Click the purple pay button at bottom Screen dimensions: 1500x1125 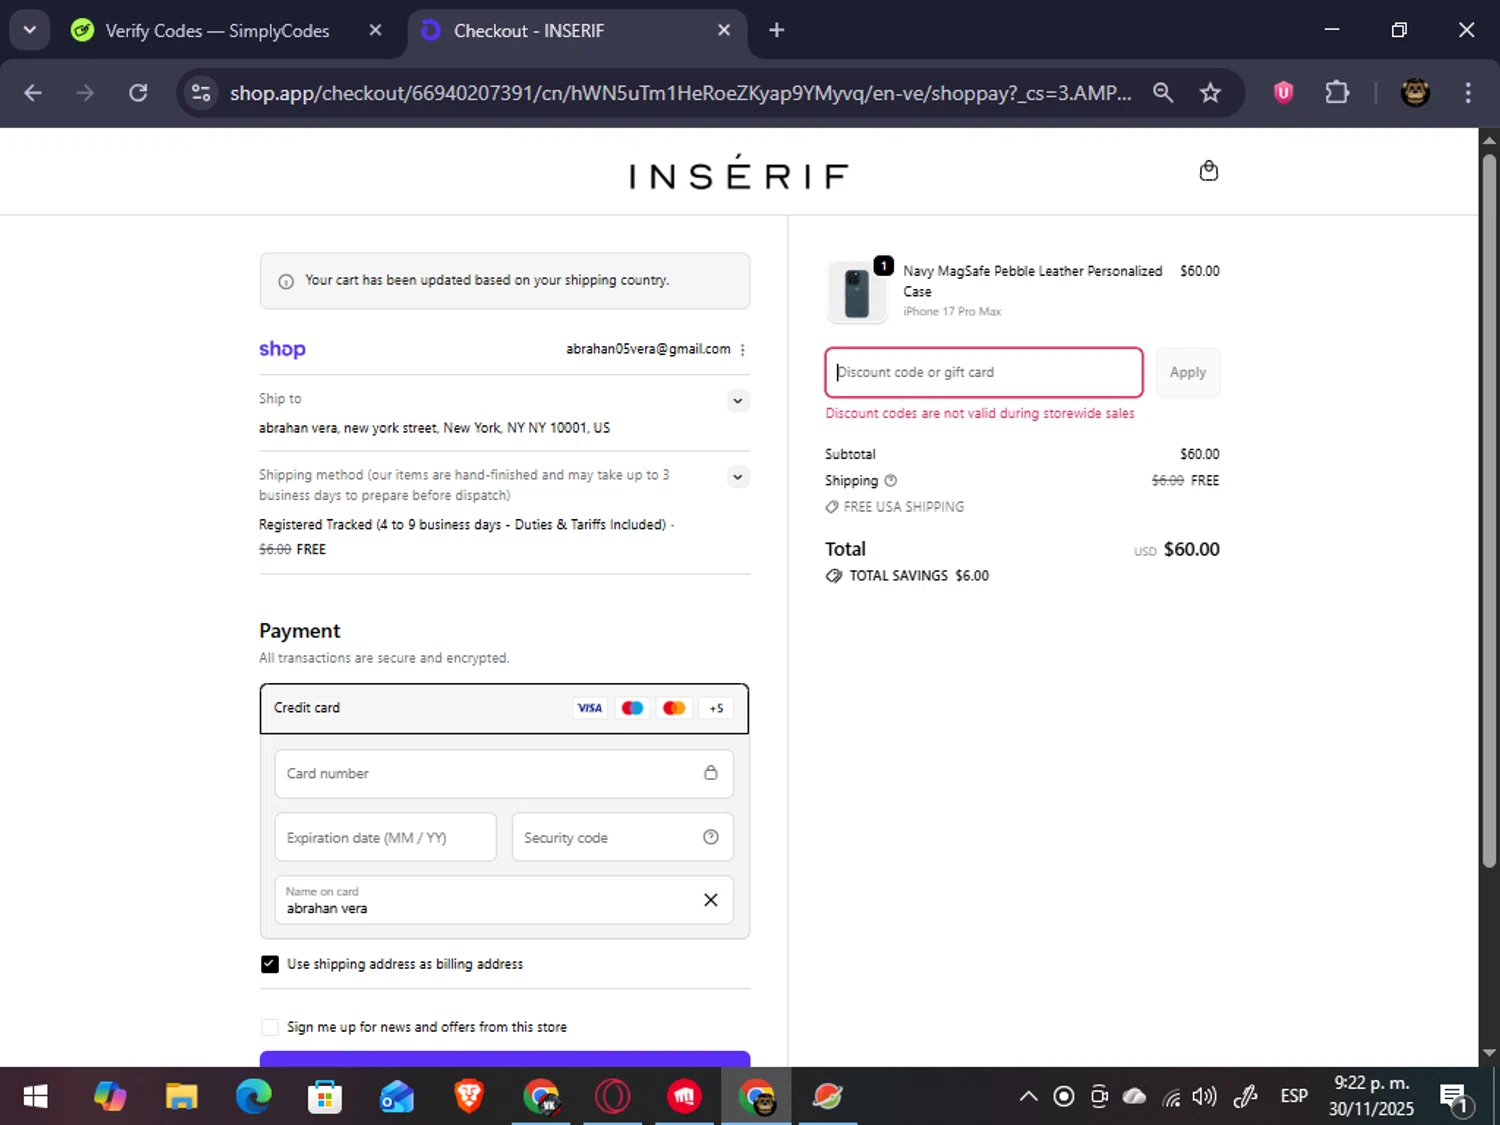point(504,1059)
